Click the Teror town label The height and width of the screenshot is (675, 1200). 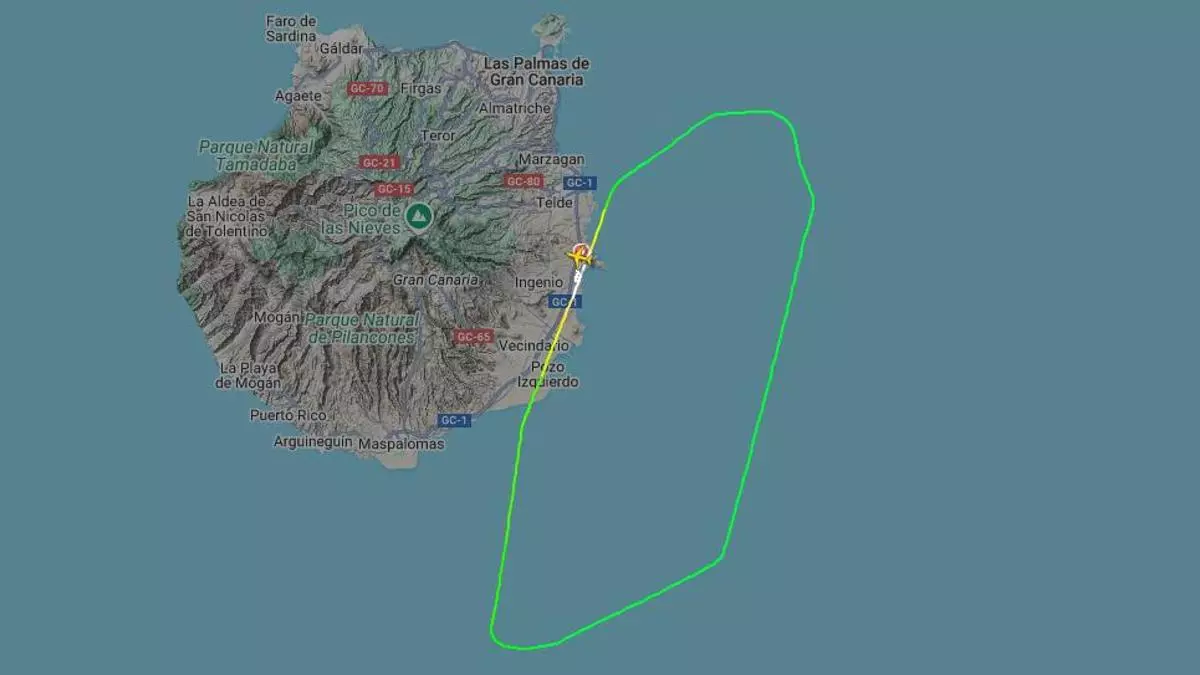click(x=437, y=135)
